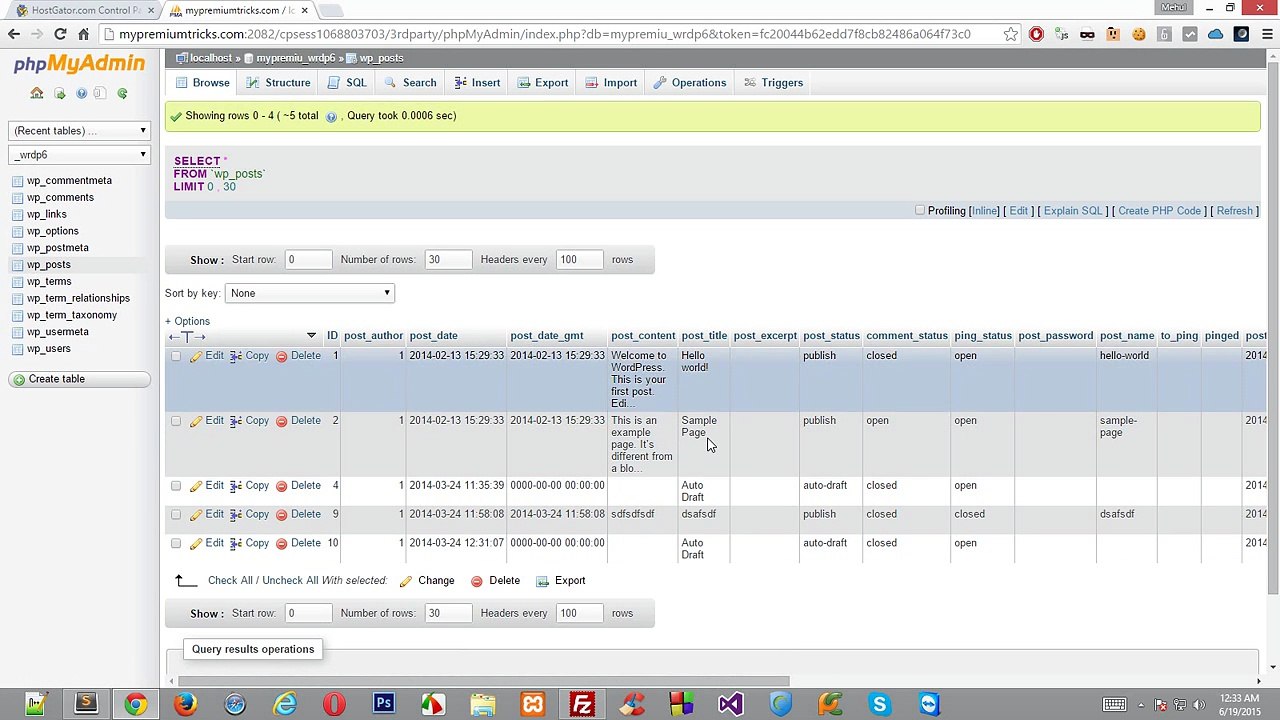Tick checkbox for row ID 9
Viewport: 1280px width, 720px height.
[176, 515]
